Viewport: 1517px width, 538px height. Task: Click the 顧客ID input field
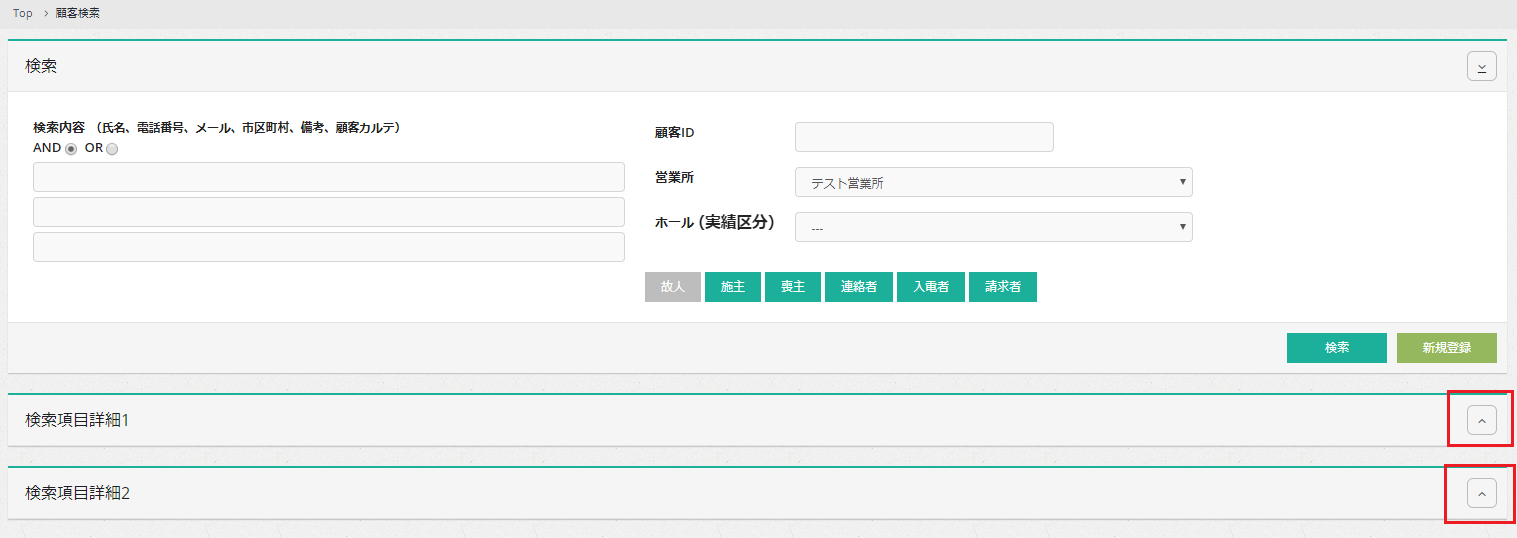(x=924, y=137)
